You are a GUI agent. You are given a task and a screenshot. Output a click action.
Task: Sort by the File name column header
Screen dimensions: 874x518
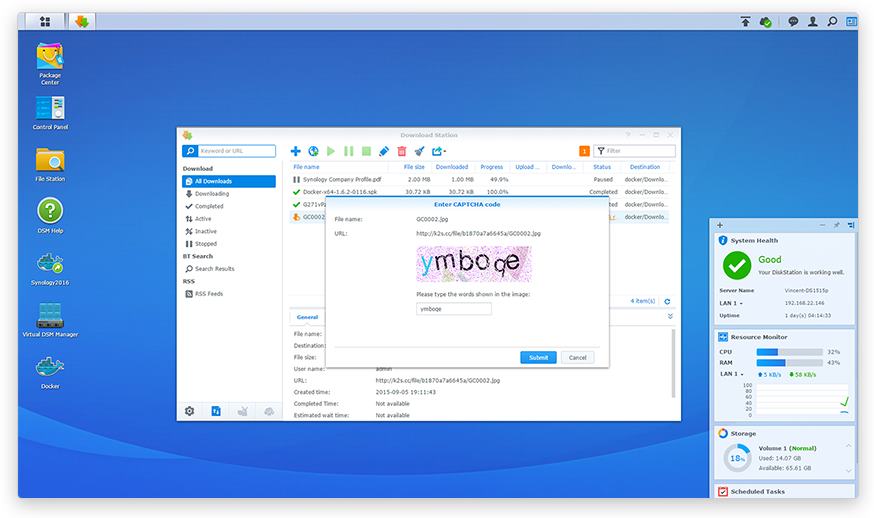point(307,167)
